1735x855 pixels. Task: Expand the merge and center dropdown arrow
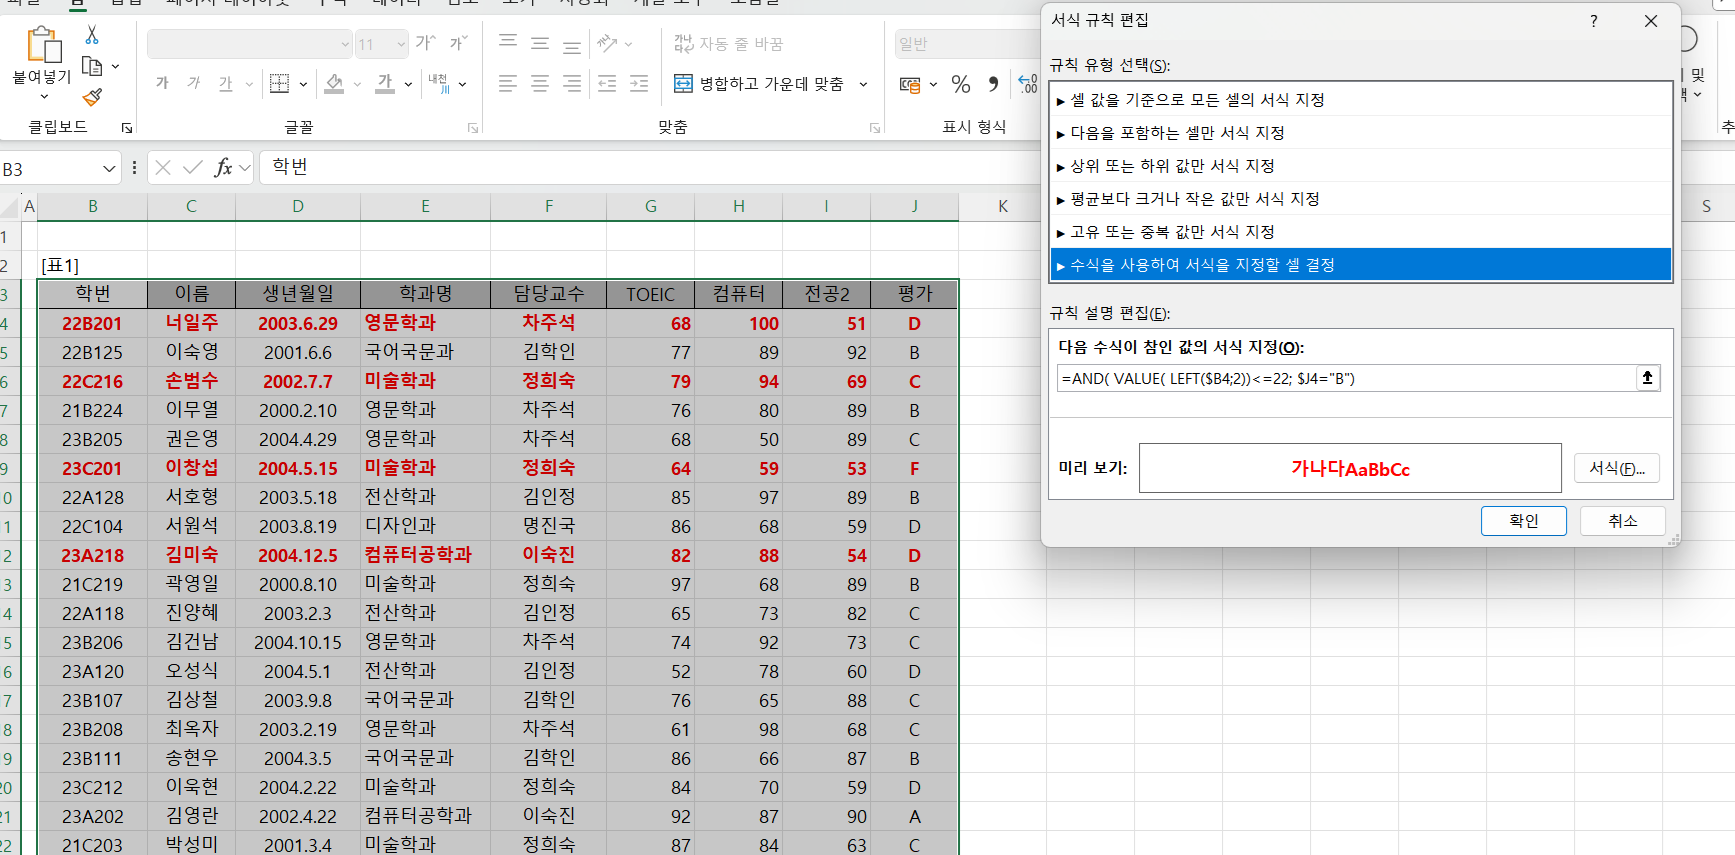pyautogui.click(x=864, y=84)
